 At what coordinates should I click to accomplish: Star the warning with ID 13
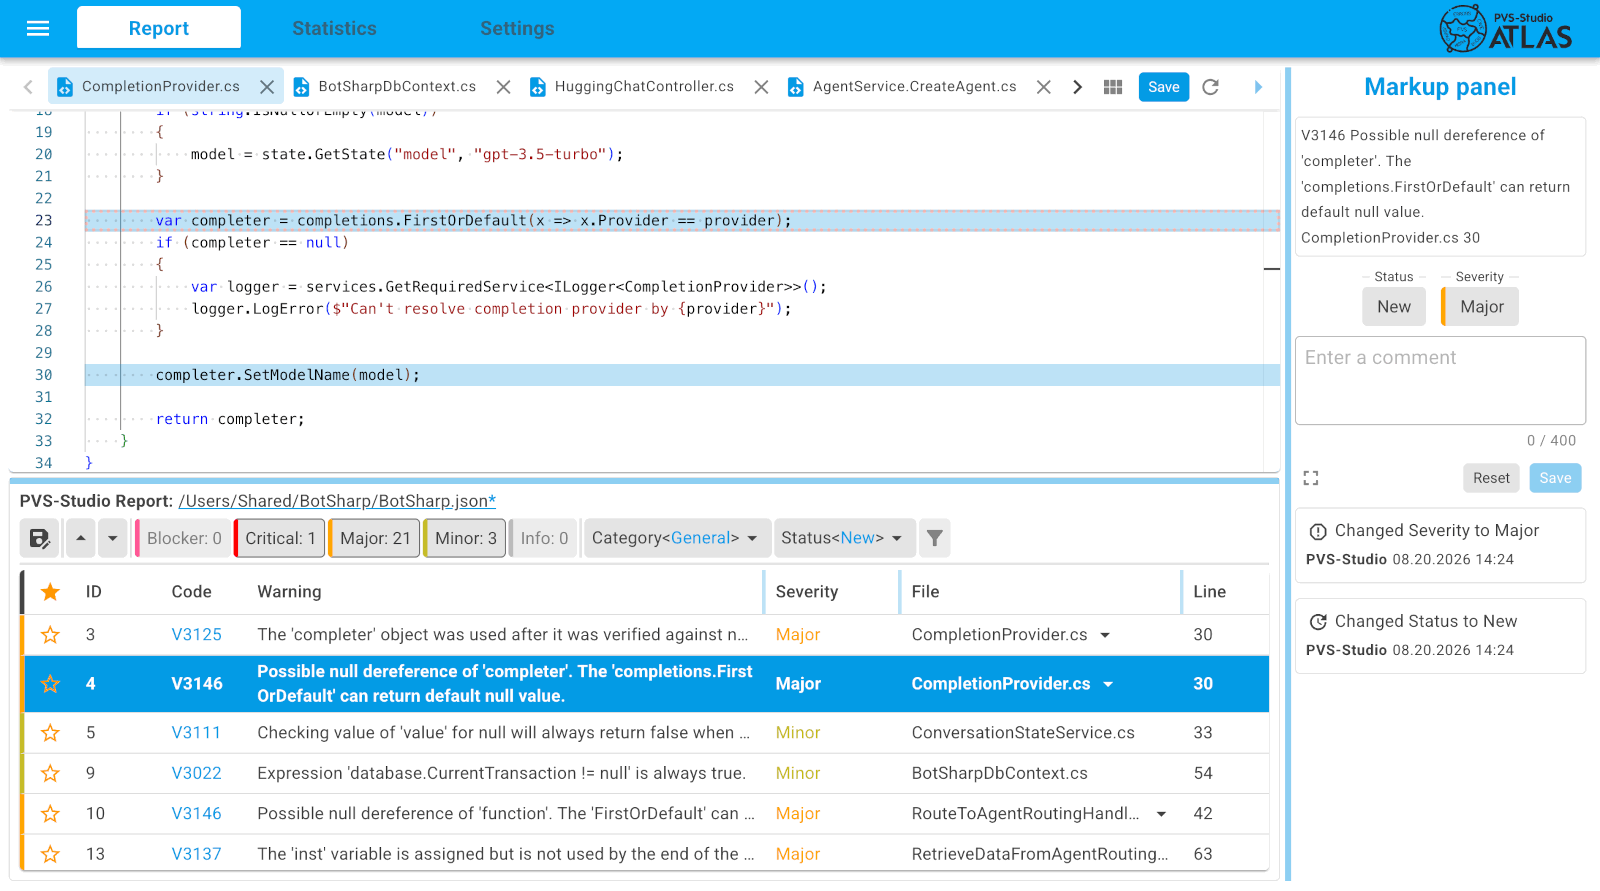click(50, 854)
